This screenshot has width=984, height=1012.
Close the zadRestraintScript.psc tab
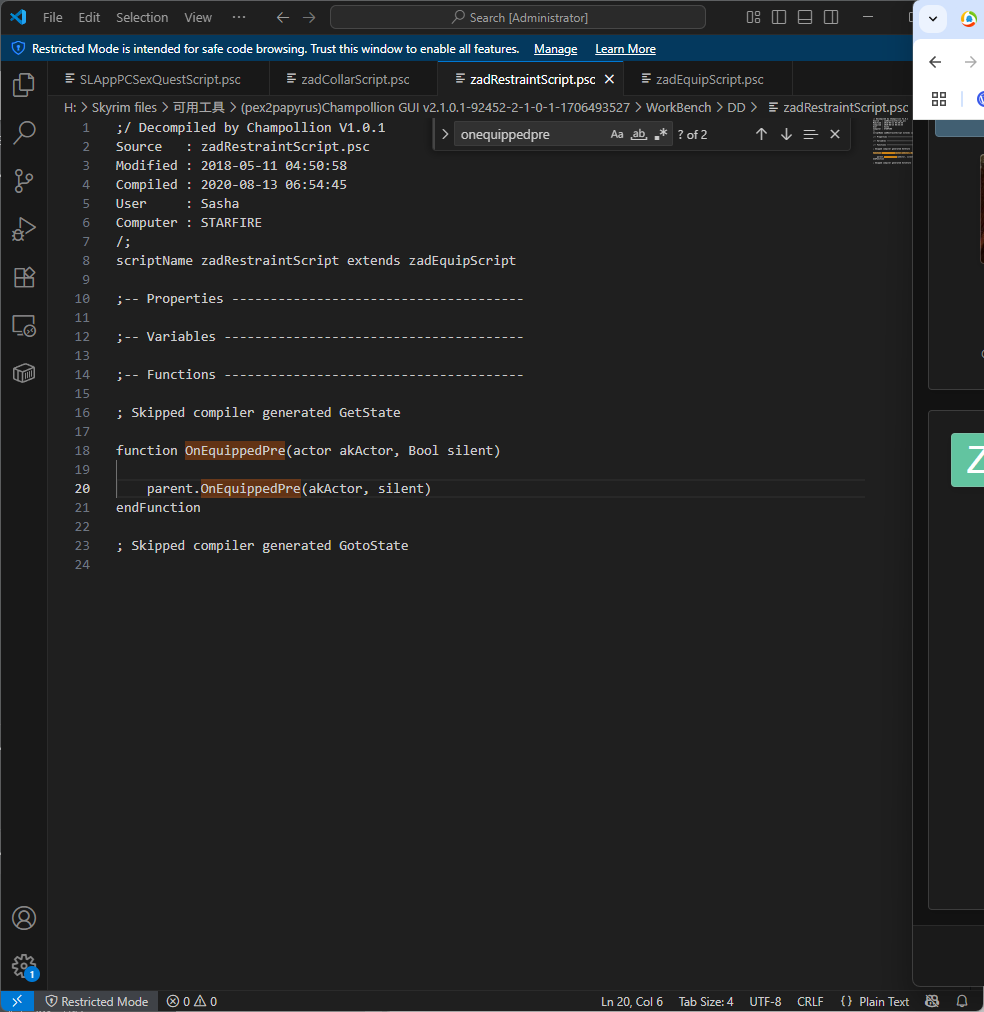[x=609, y=79]
